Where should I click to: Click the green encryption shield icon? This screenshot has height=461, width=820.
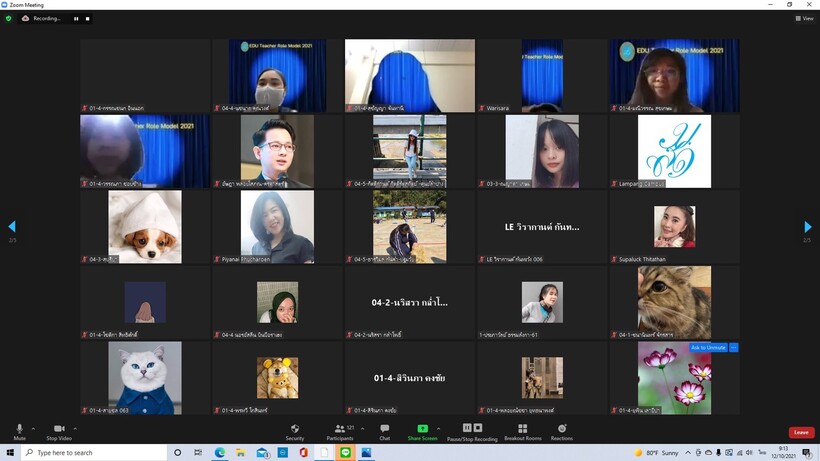pyautogui.click(x=9, y=18)
